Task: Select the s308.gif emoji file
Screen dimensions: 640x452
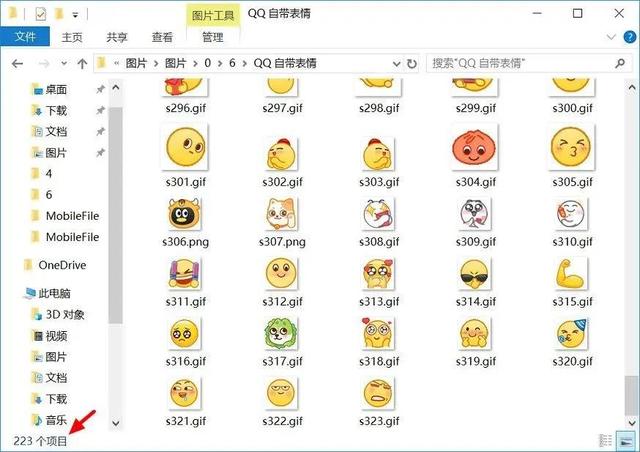Action: (378, 214)
